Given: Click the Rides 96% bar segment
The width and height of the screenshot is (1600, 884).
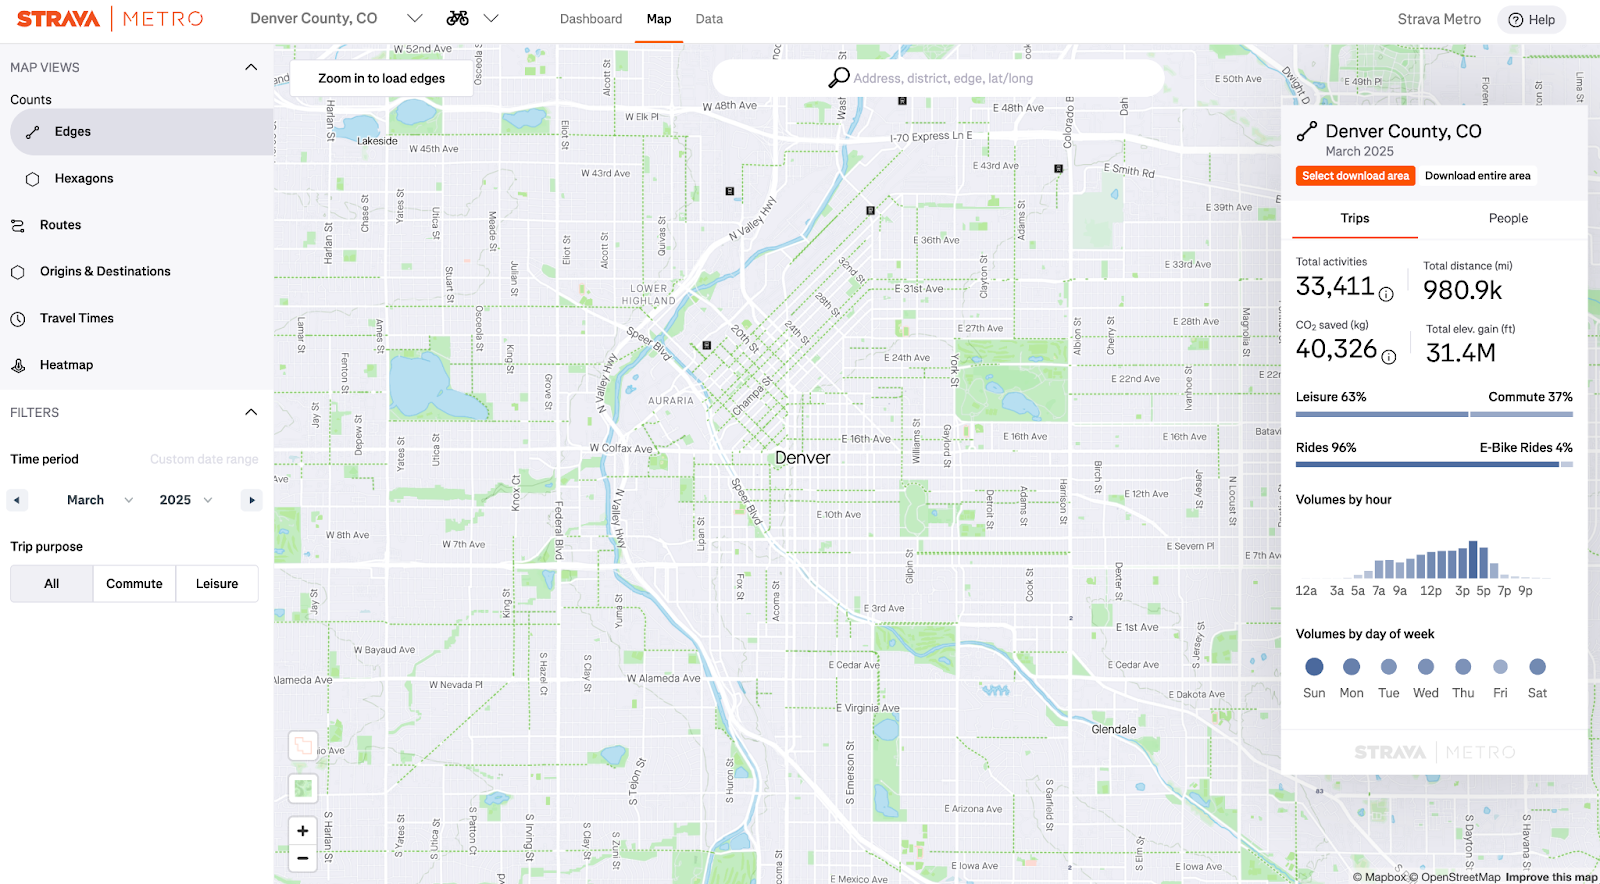Looking at the screenshot, I should [1427, 464].
